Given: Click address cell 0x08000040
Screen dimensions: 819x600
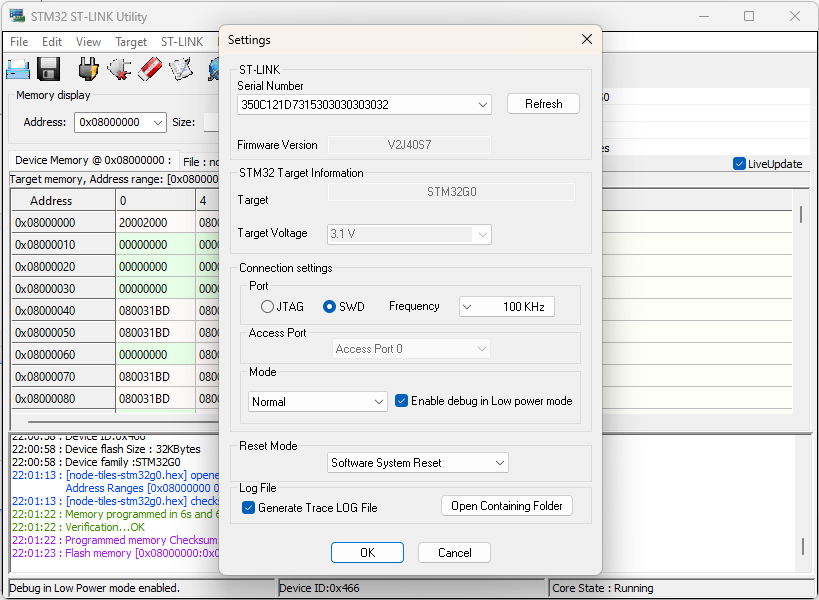Looking at the screenshot, I should [64, 311].
